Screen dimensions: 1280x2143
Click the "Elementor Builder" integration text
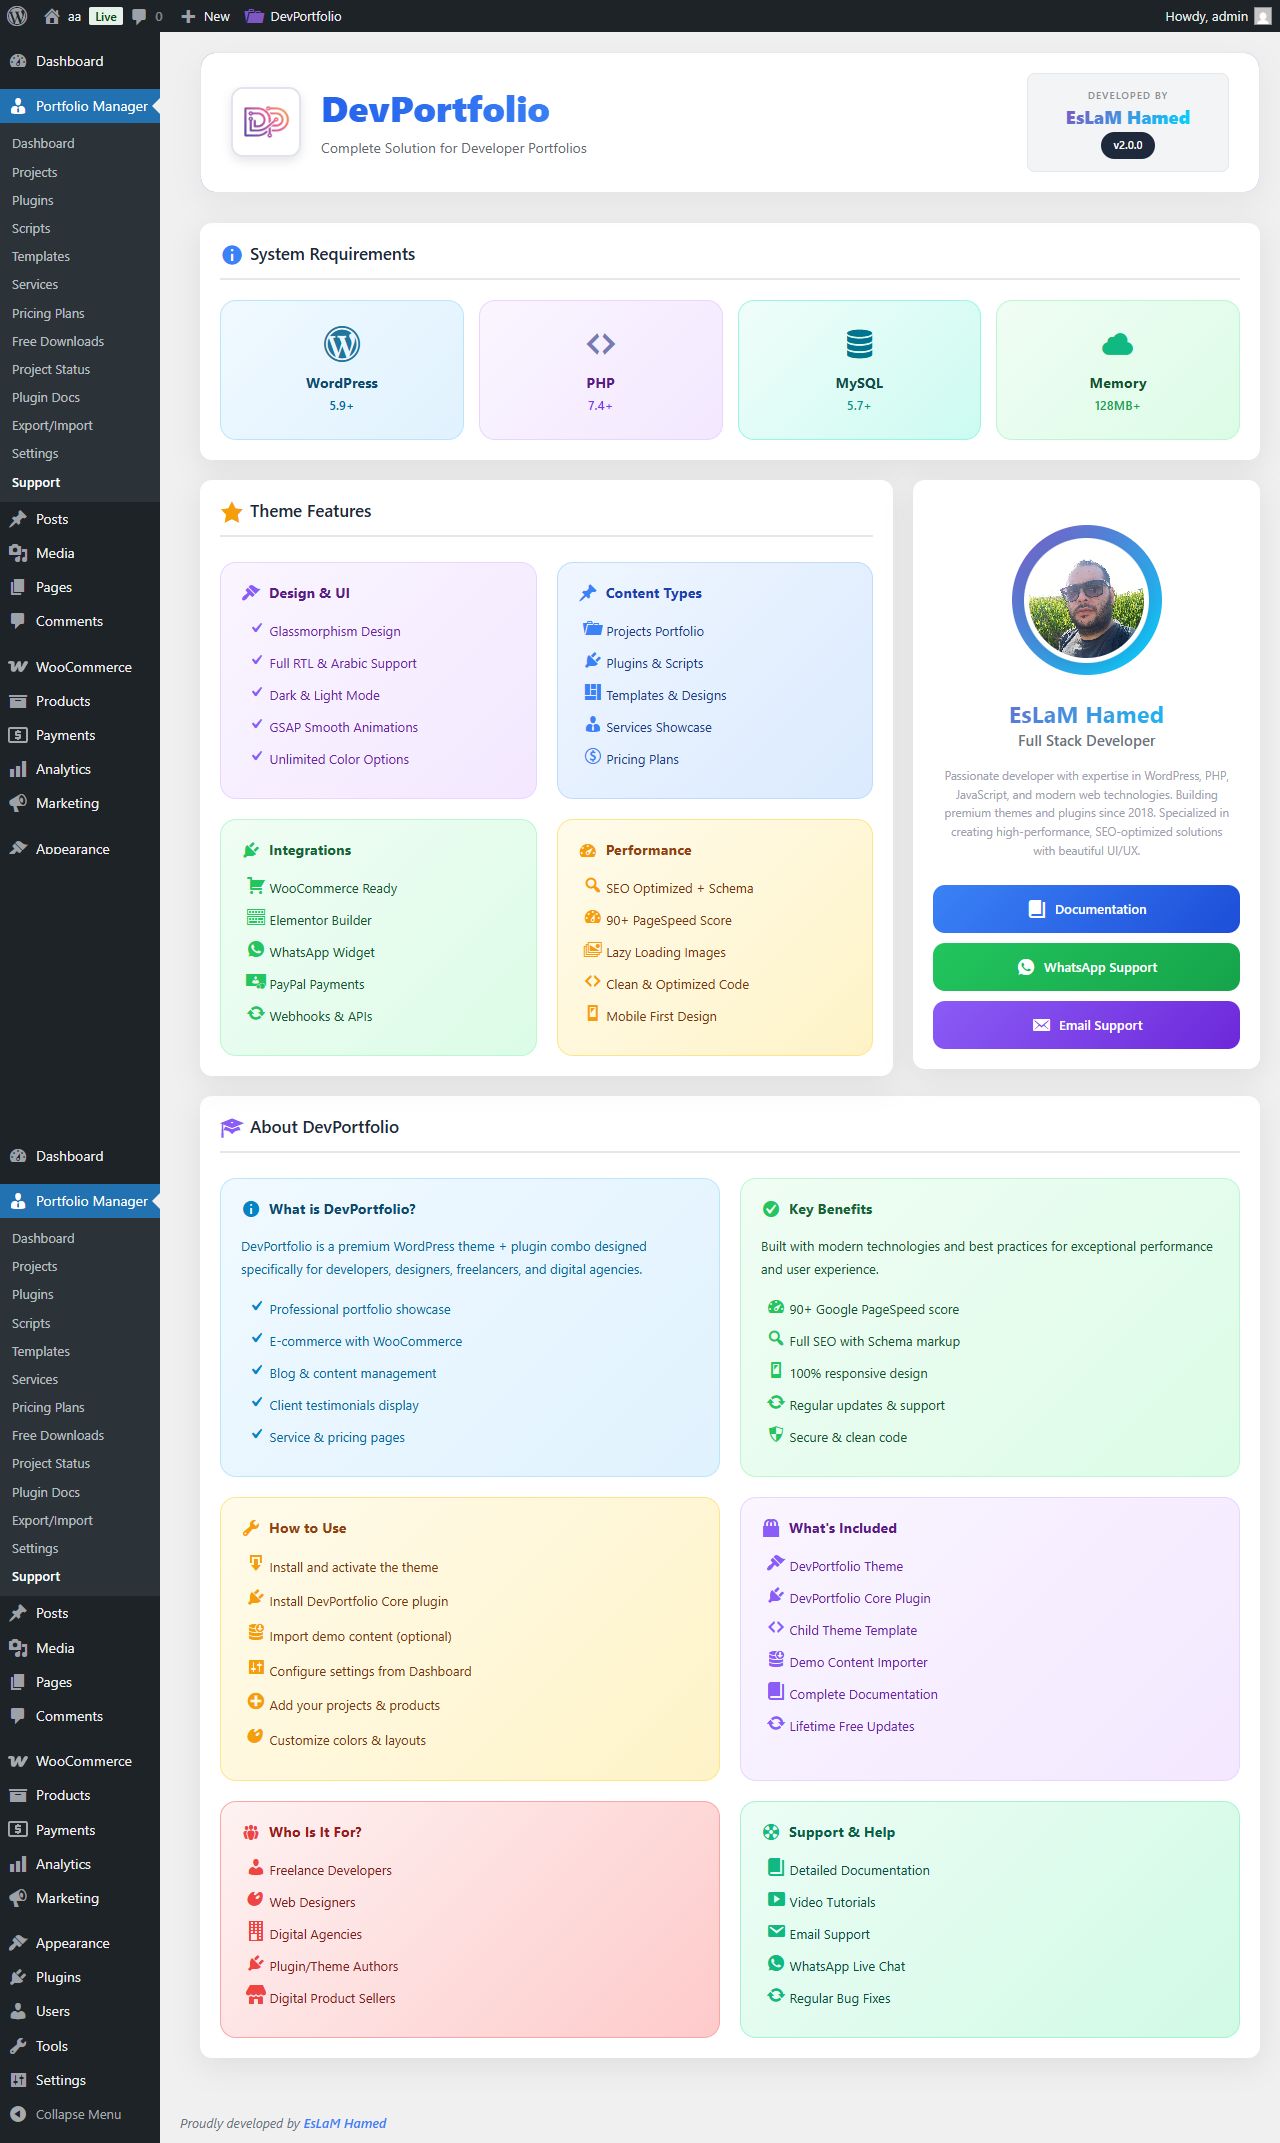320,920
